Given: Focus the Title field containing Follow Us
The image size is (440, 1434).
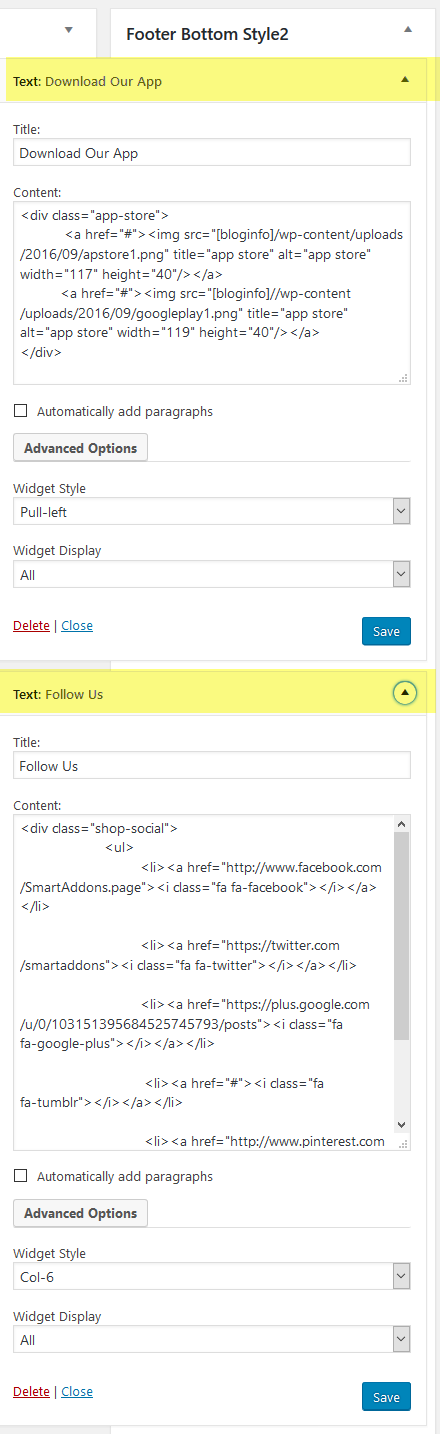Looking at the screenshot, I should (x=212, y=765).
